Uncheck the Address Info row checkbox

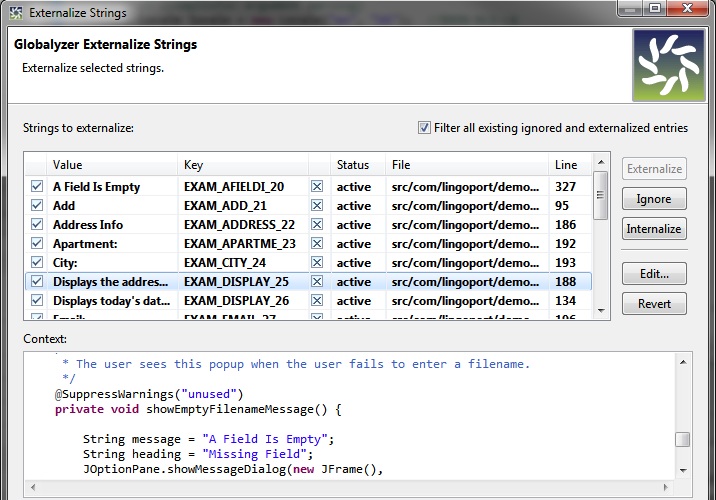37,225
